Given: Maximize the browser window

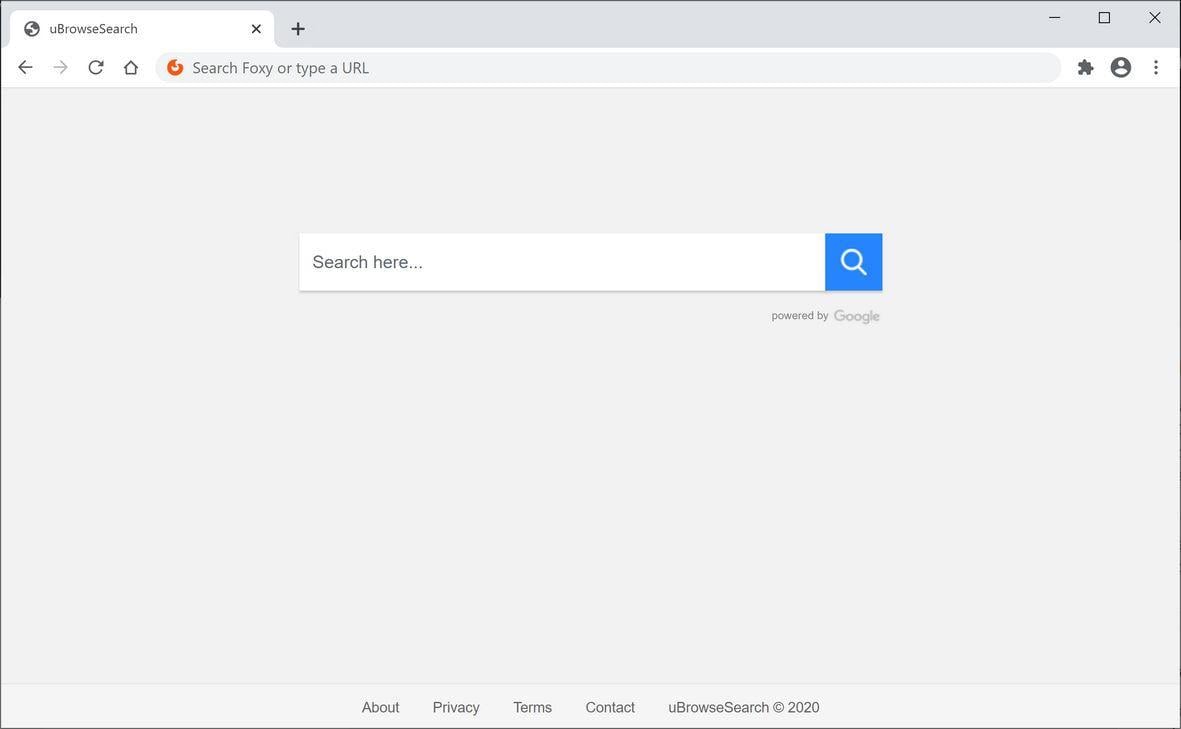Looking at the screenshot, I should [1104, 18].
